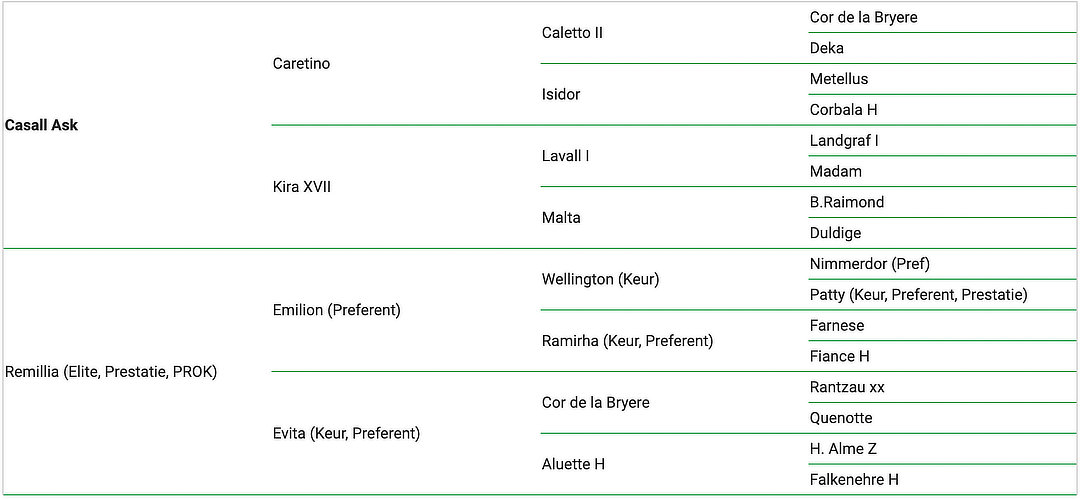Click Falkenehre H at the bottom

854,480
